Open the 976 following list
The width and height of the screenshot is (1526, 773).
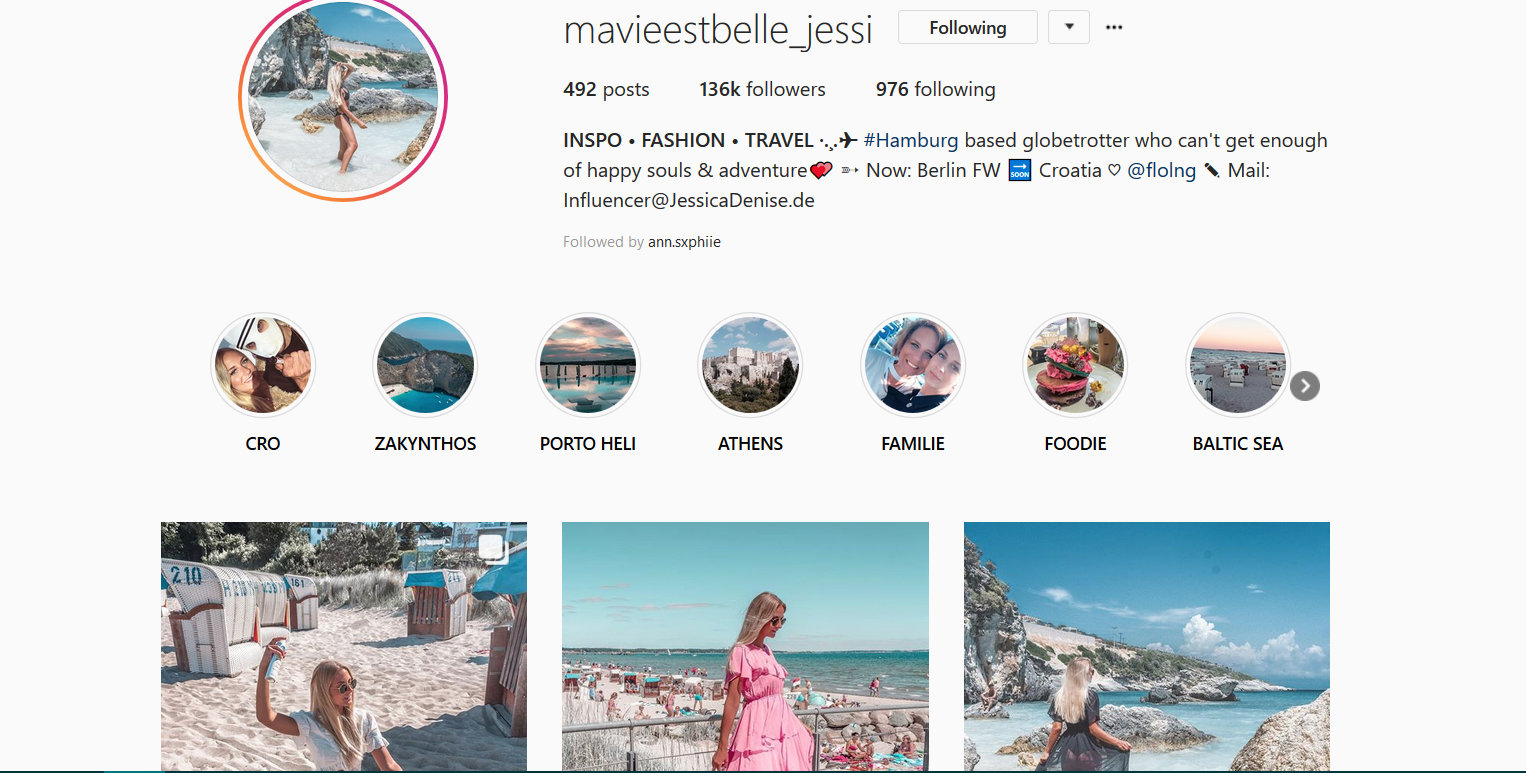tap(935, 89)
